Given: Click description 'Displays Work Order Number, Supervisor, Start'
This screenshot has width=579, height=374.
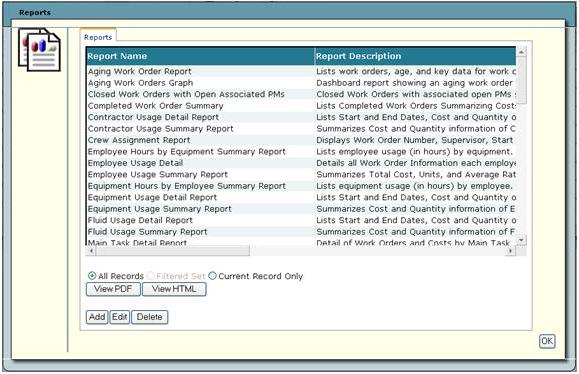Looking at the screenshot, I should pos(414,140).
